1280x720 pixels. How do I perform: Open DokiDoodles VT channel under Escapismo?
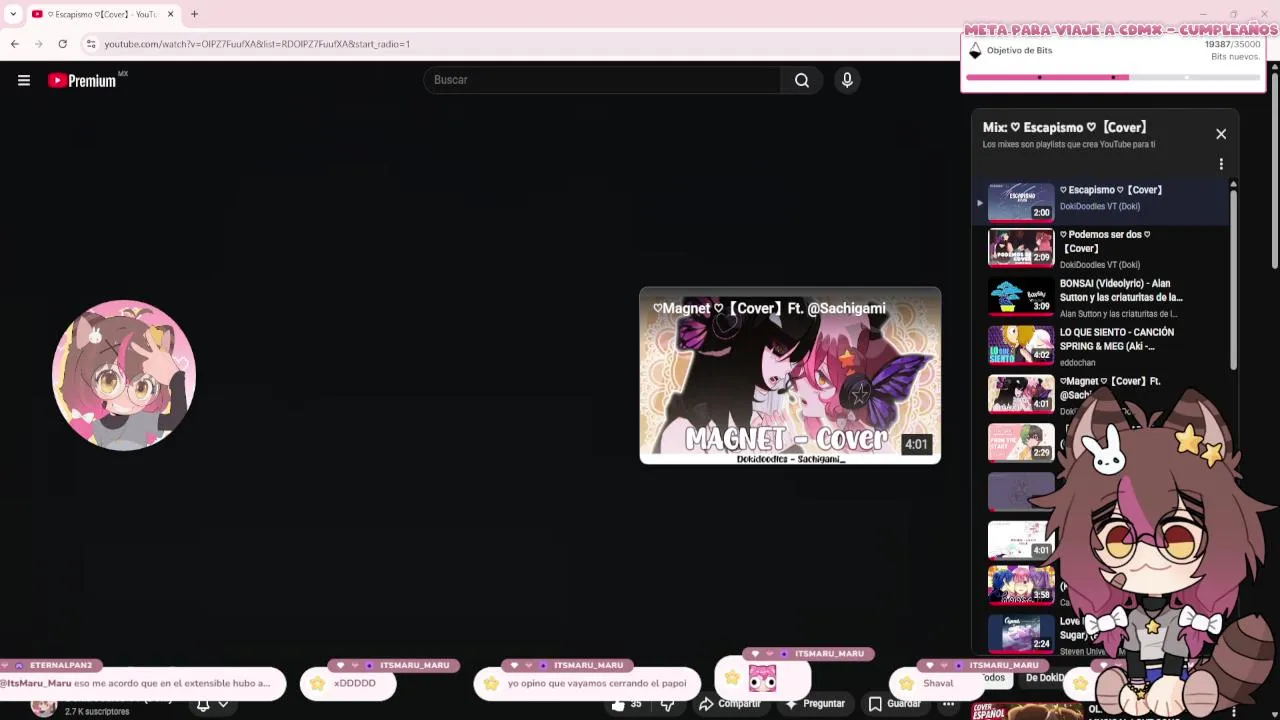[1099, 207]
